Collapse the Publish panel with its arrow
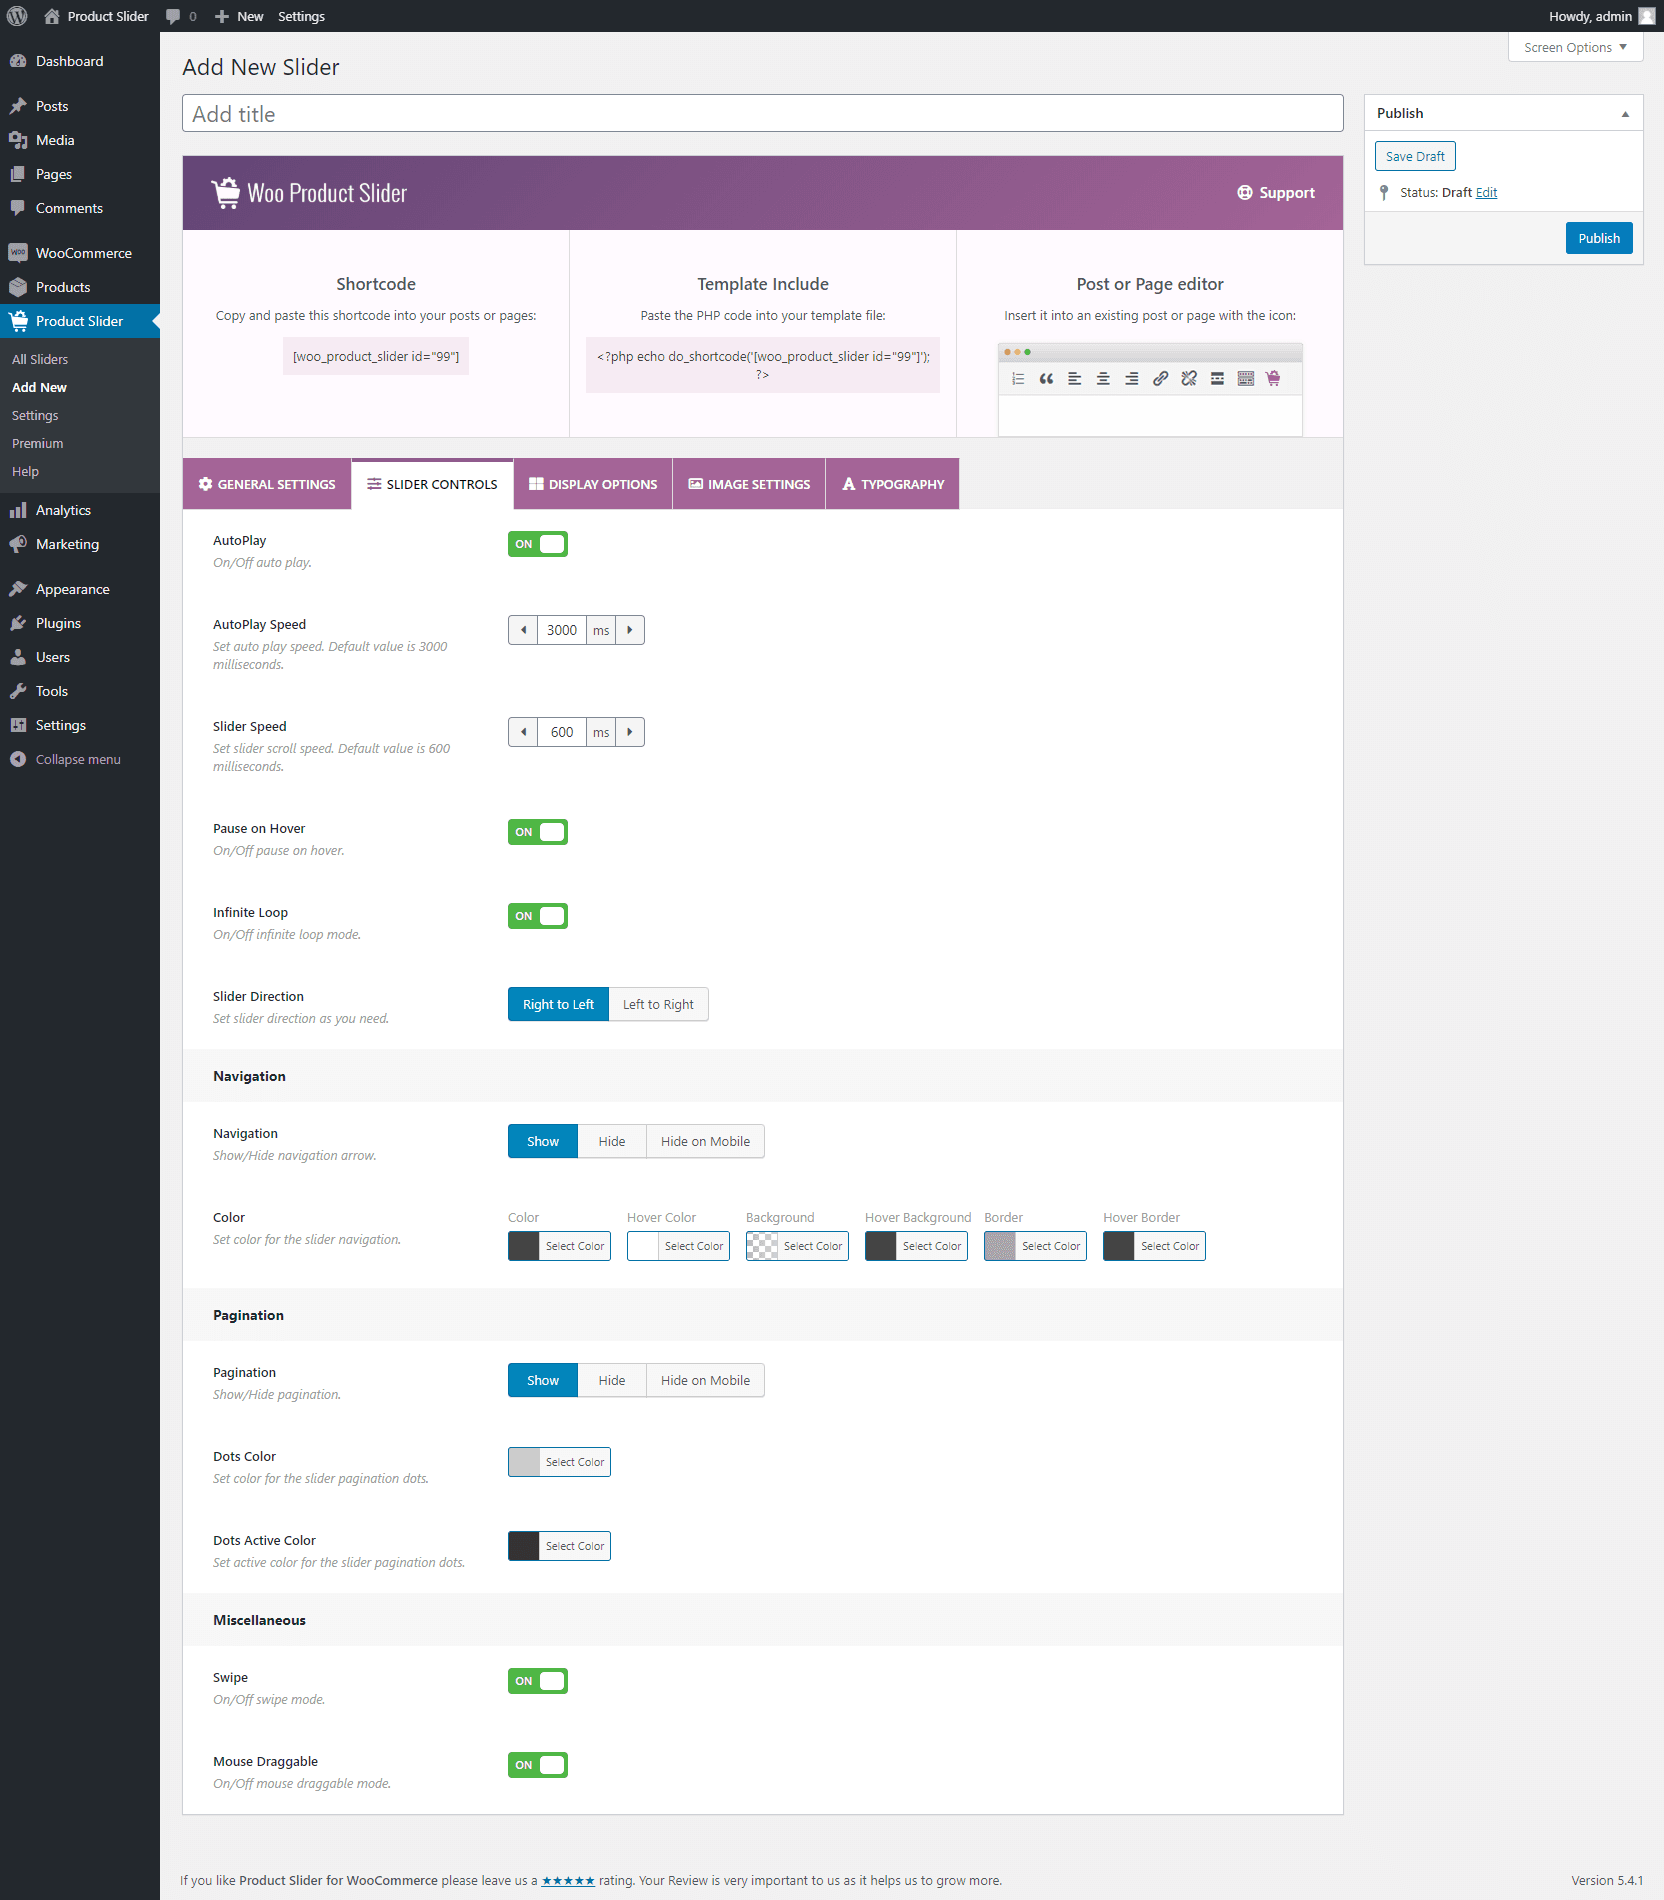This screenshot has height=1900, width=1664. (x=1625, y=114)
